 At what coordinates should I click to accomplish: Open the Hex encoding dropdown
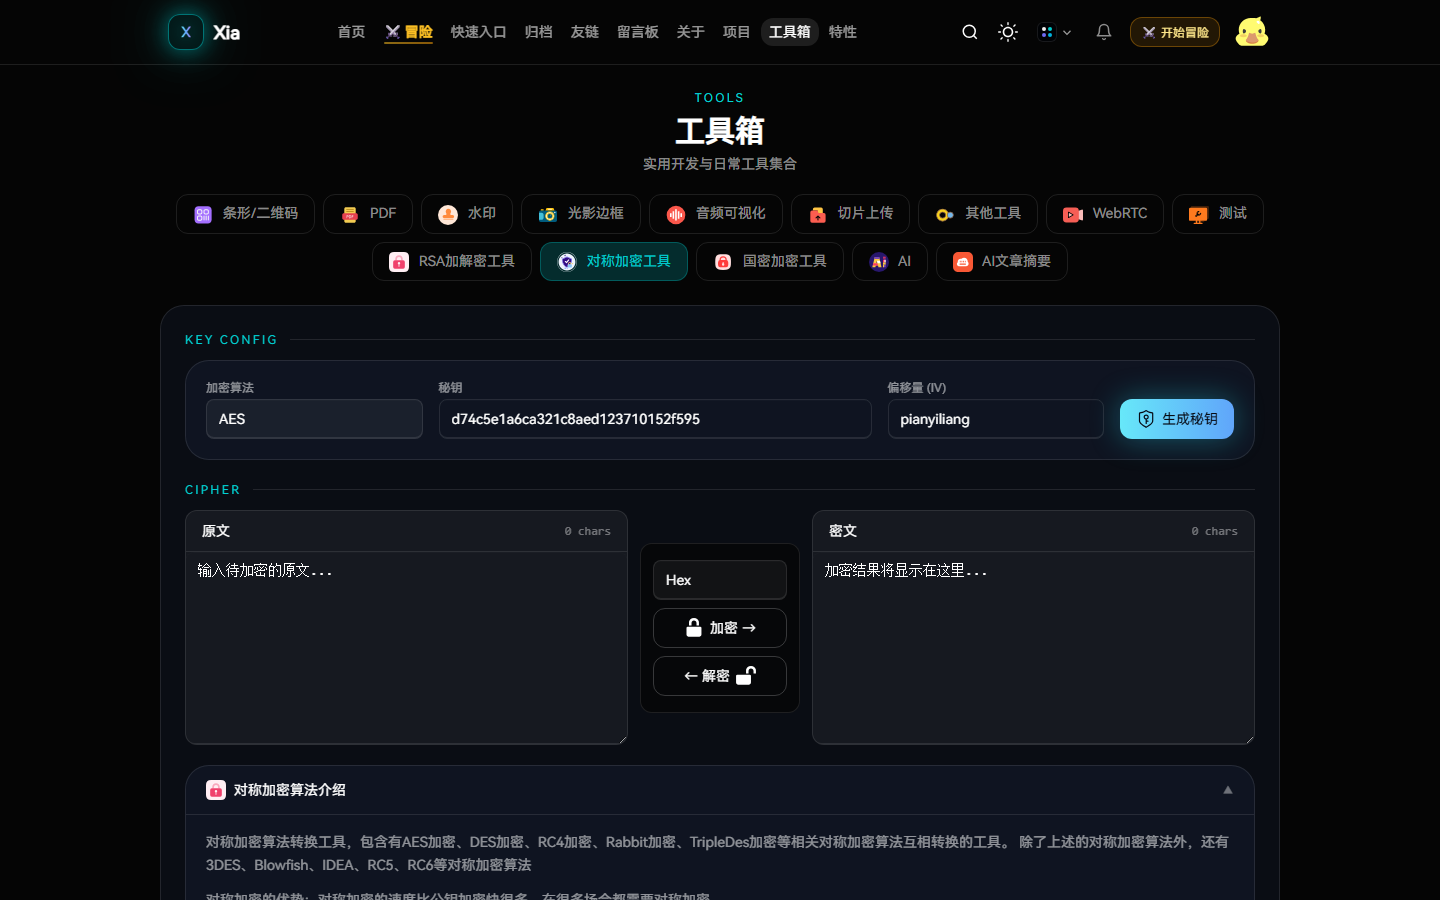720,580
